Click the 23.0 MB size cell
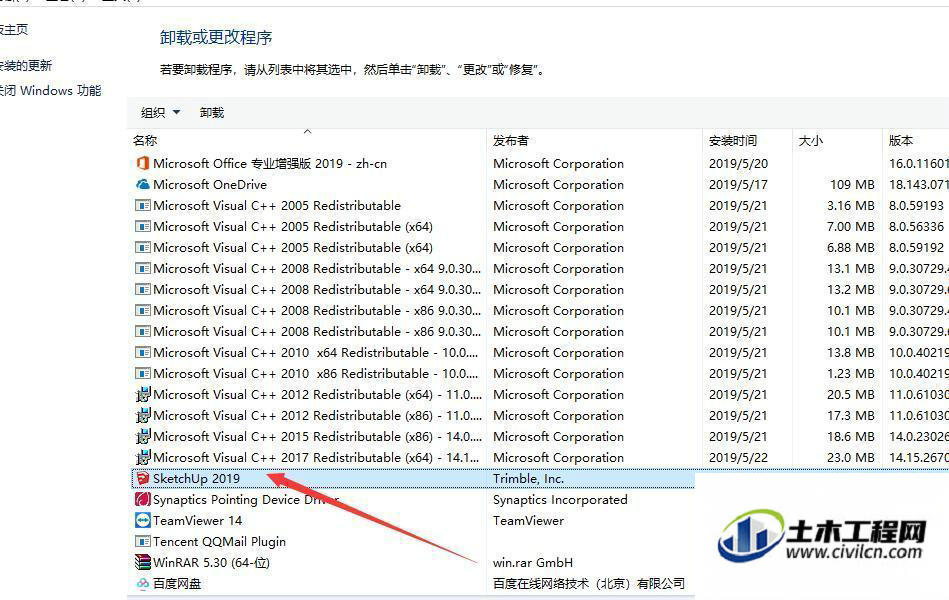Image resolution: width=949 pixels, height=600 pixels. (x=850, y=458)
